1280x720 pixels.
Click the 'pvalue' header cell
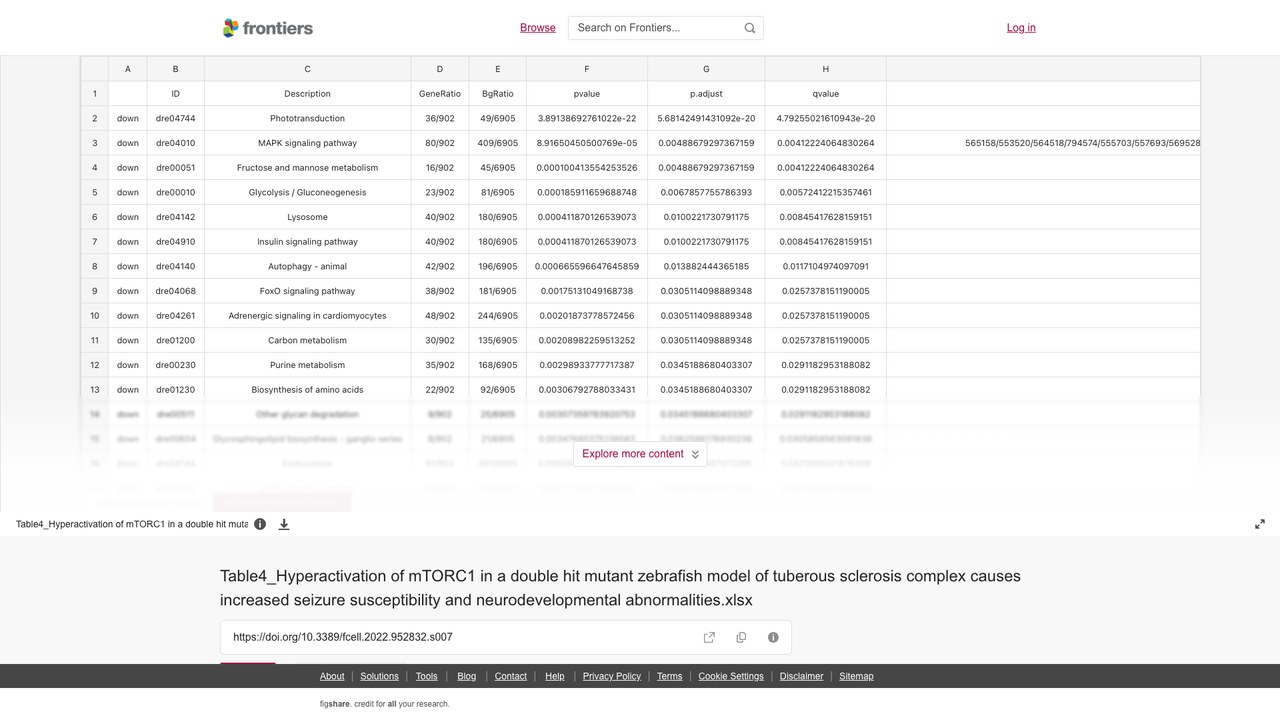point(587,94)
